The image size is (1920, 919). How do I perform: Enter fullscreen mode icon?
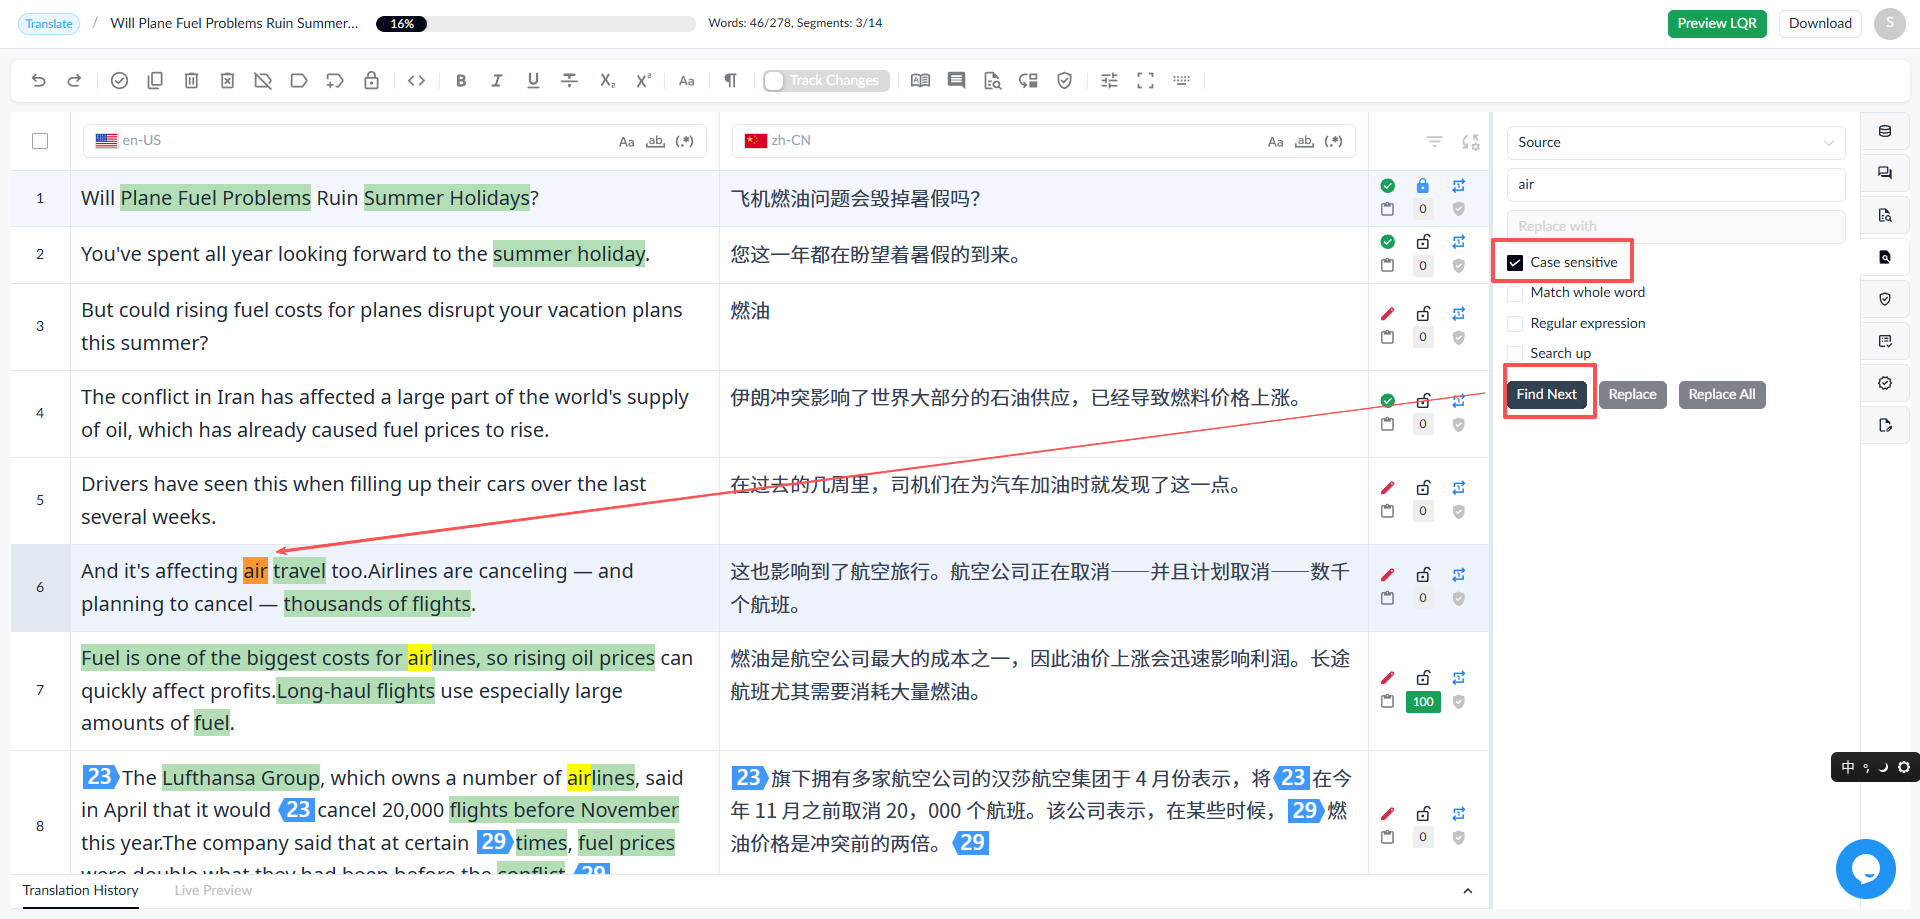(x=1145, y=81)
